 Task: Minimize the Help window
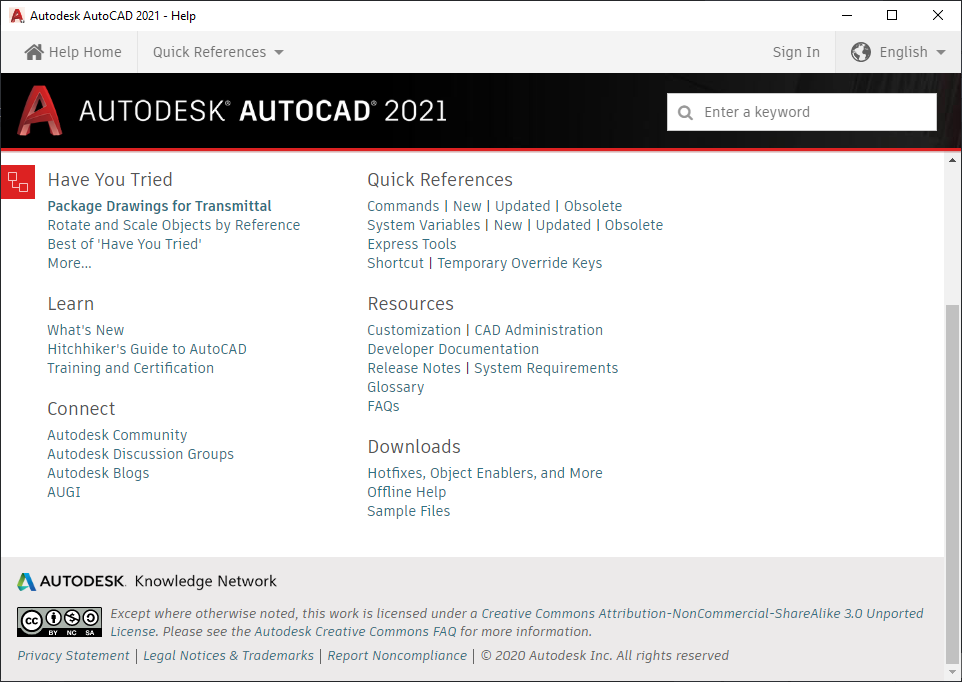click(847, 15)
